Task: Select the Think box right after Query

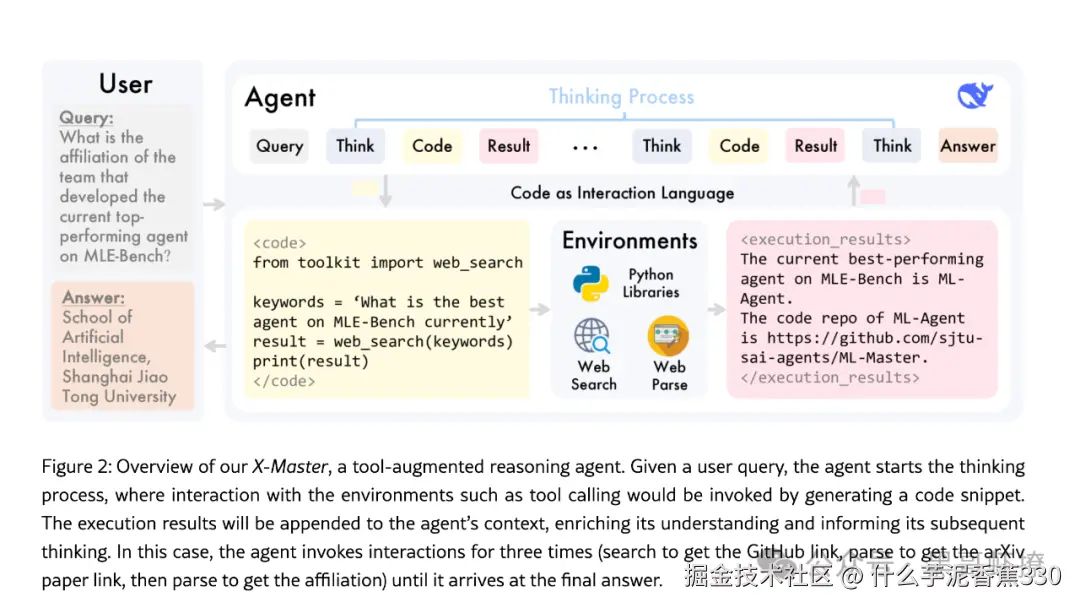Action: [x=355, y=146]
